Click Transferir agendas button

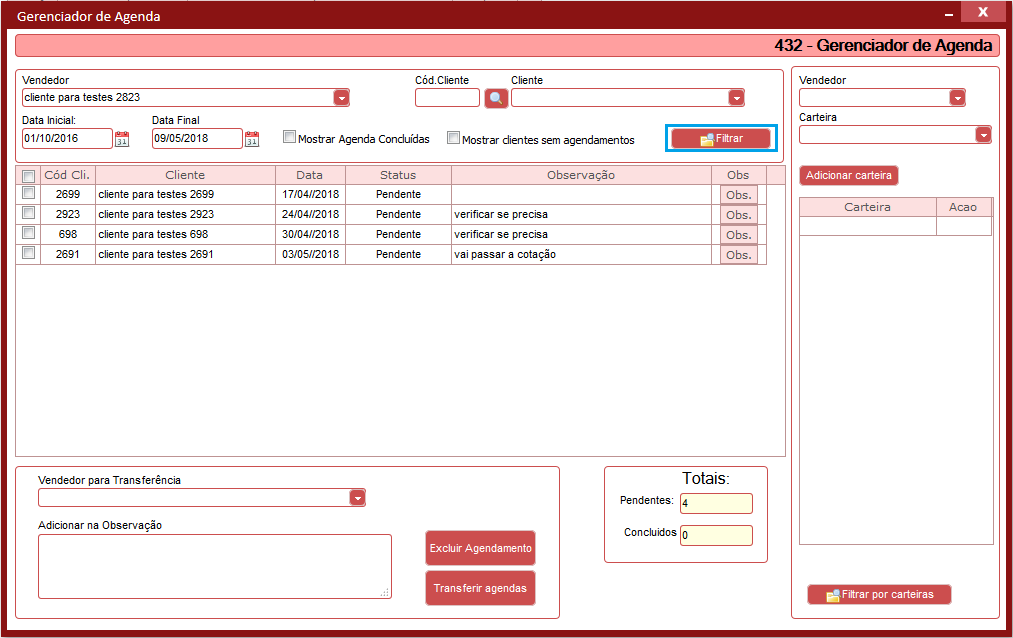481,588
